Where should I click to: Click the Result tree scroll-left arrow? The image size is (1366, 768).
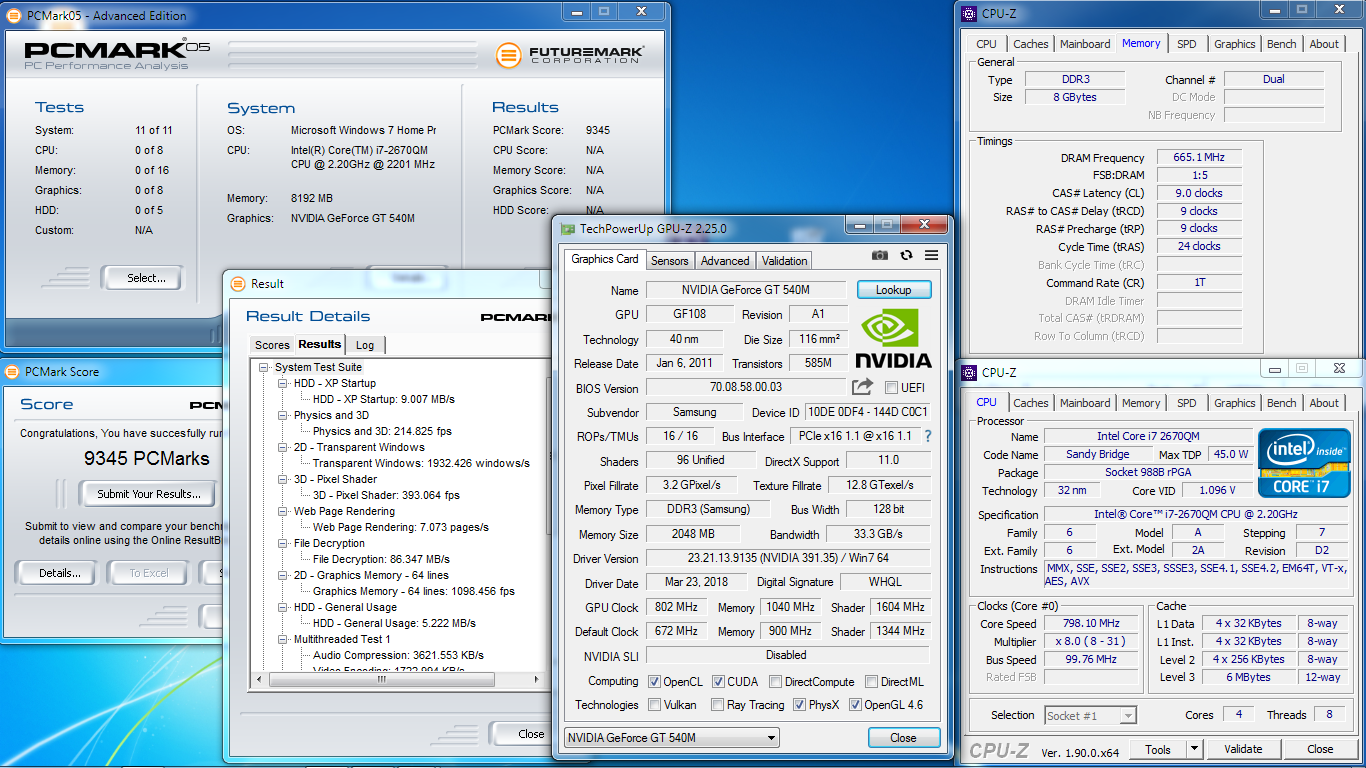point(258,678)
